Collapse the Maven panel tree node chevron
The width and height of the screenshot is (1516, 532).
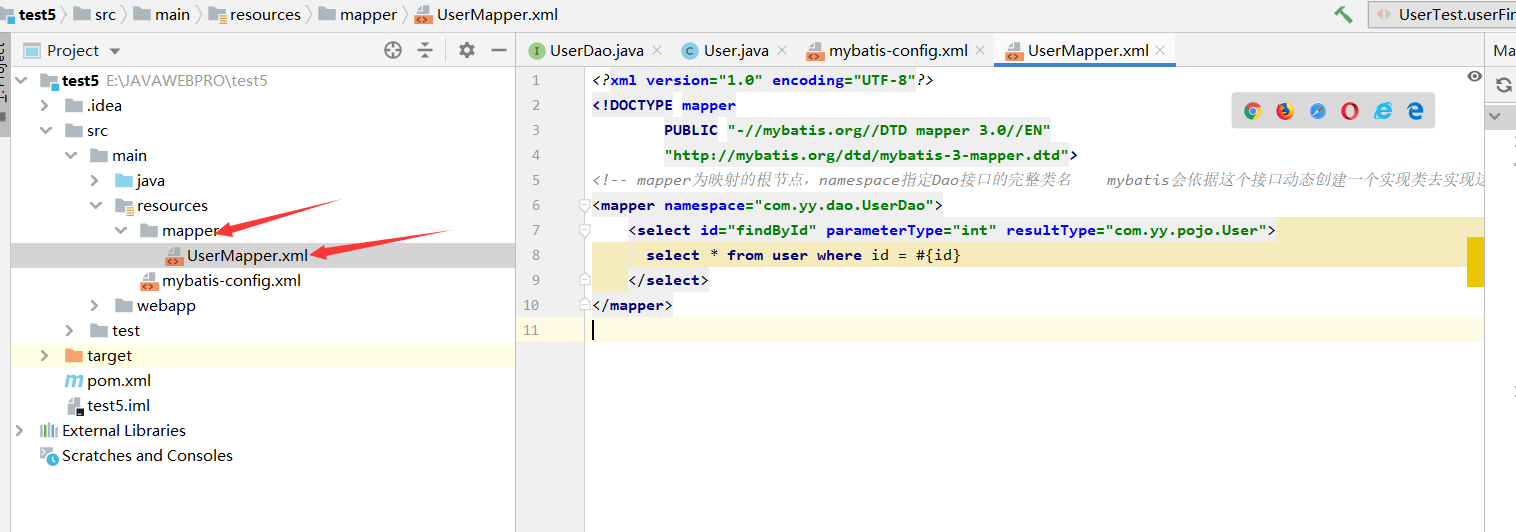[x=1496, y=117]
